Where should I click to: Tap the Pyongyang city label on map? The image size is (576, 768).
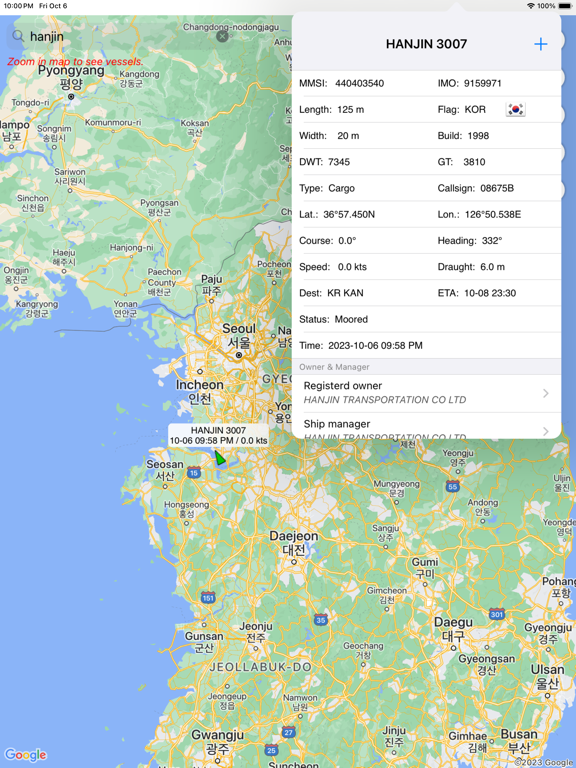tap(71, 76)
